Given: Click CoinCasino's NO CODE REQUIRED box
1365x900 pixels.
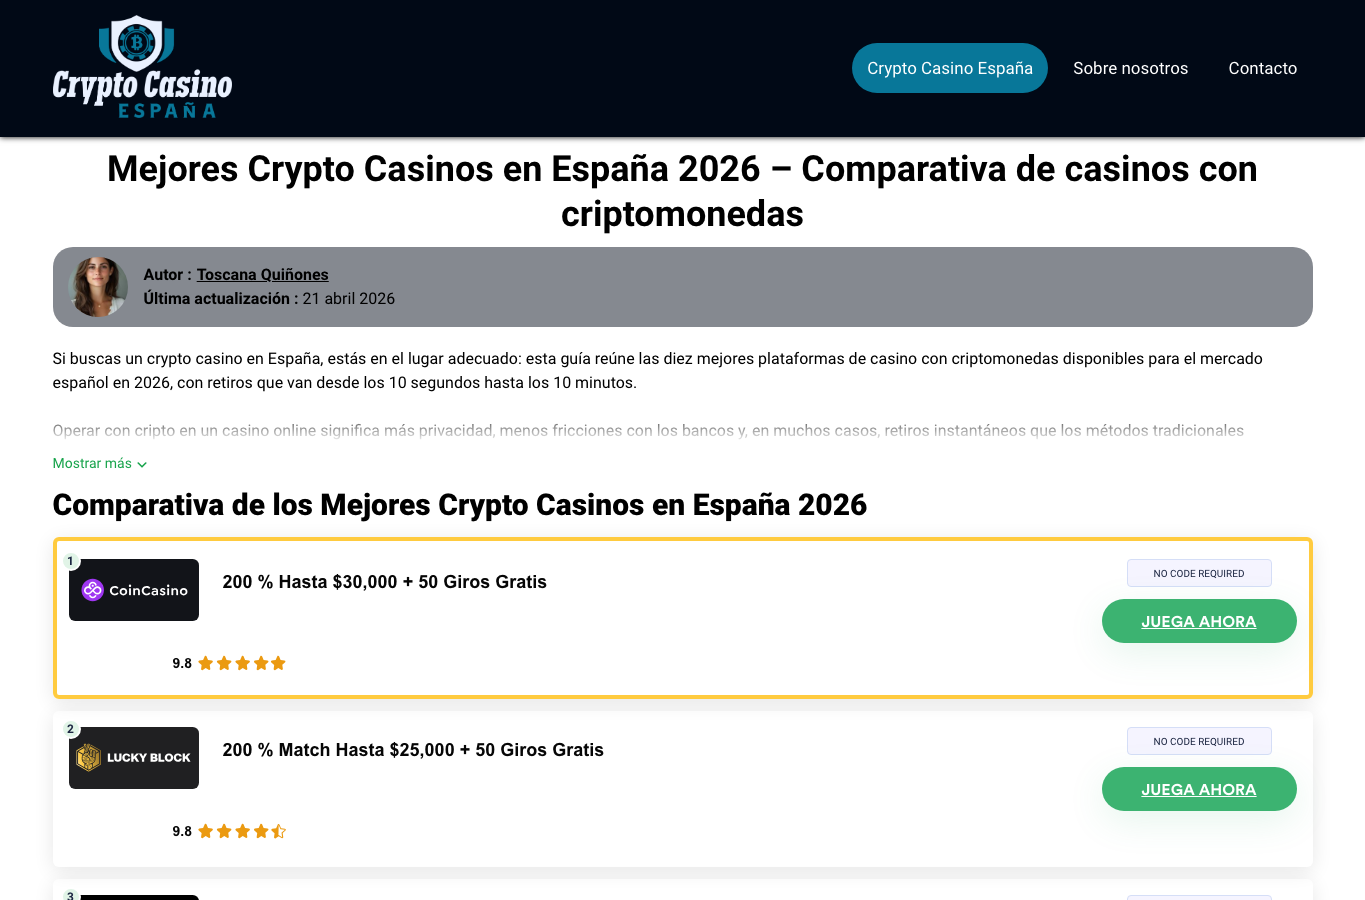Looking at the screenshot, I should [x=1199, y=573].
